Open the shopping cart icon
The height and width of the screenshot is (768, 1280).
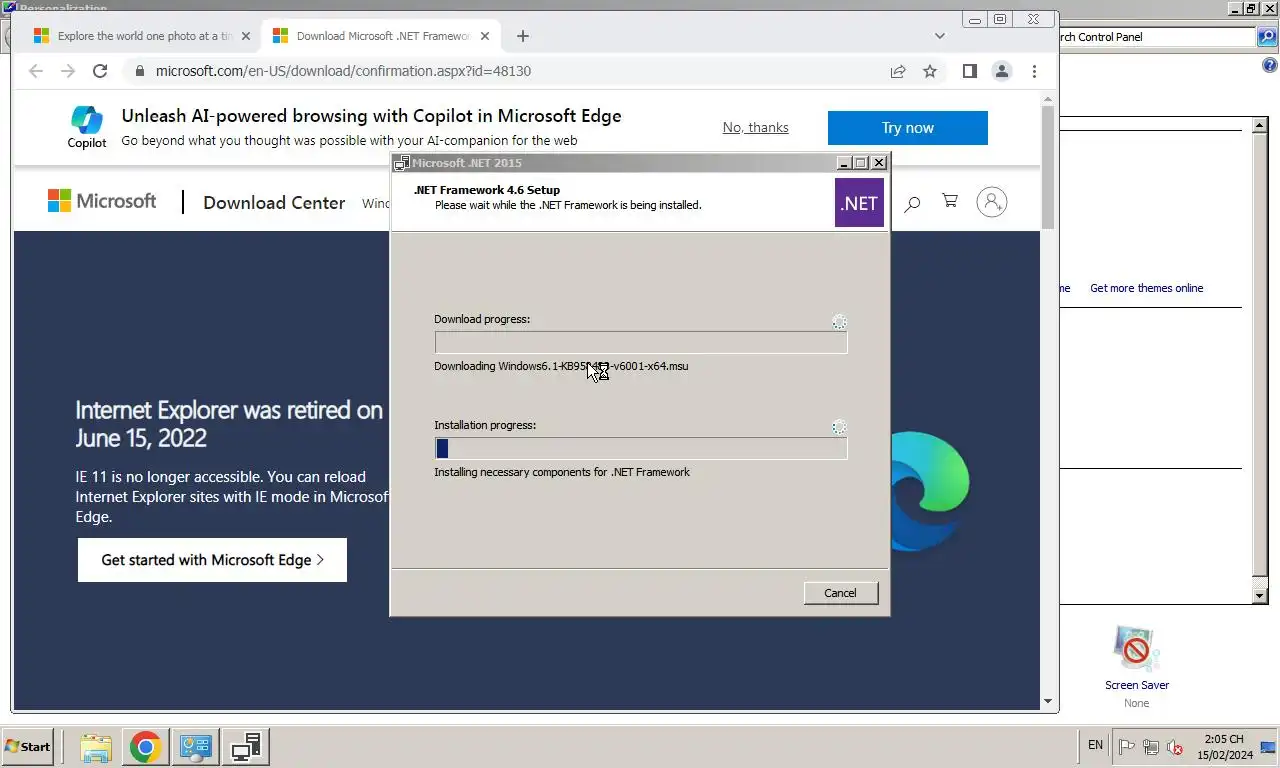(950, 202)
